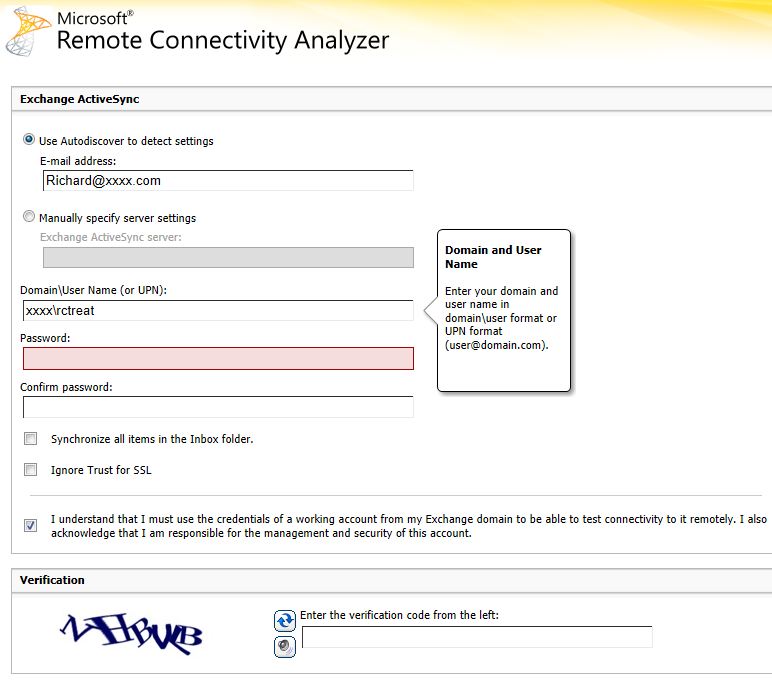This screenshot has height=685, width=772.
Task: Click the Exchange ActiveSync server field
Action: click(x=228, y=258)
